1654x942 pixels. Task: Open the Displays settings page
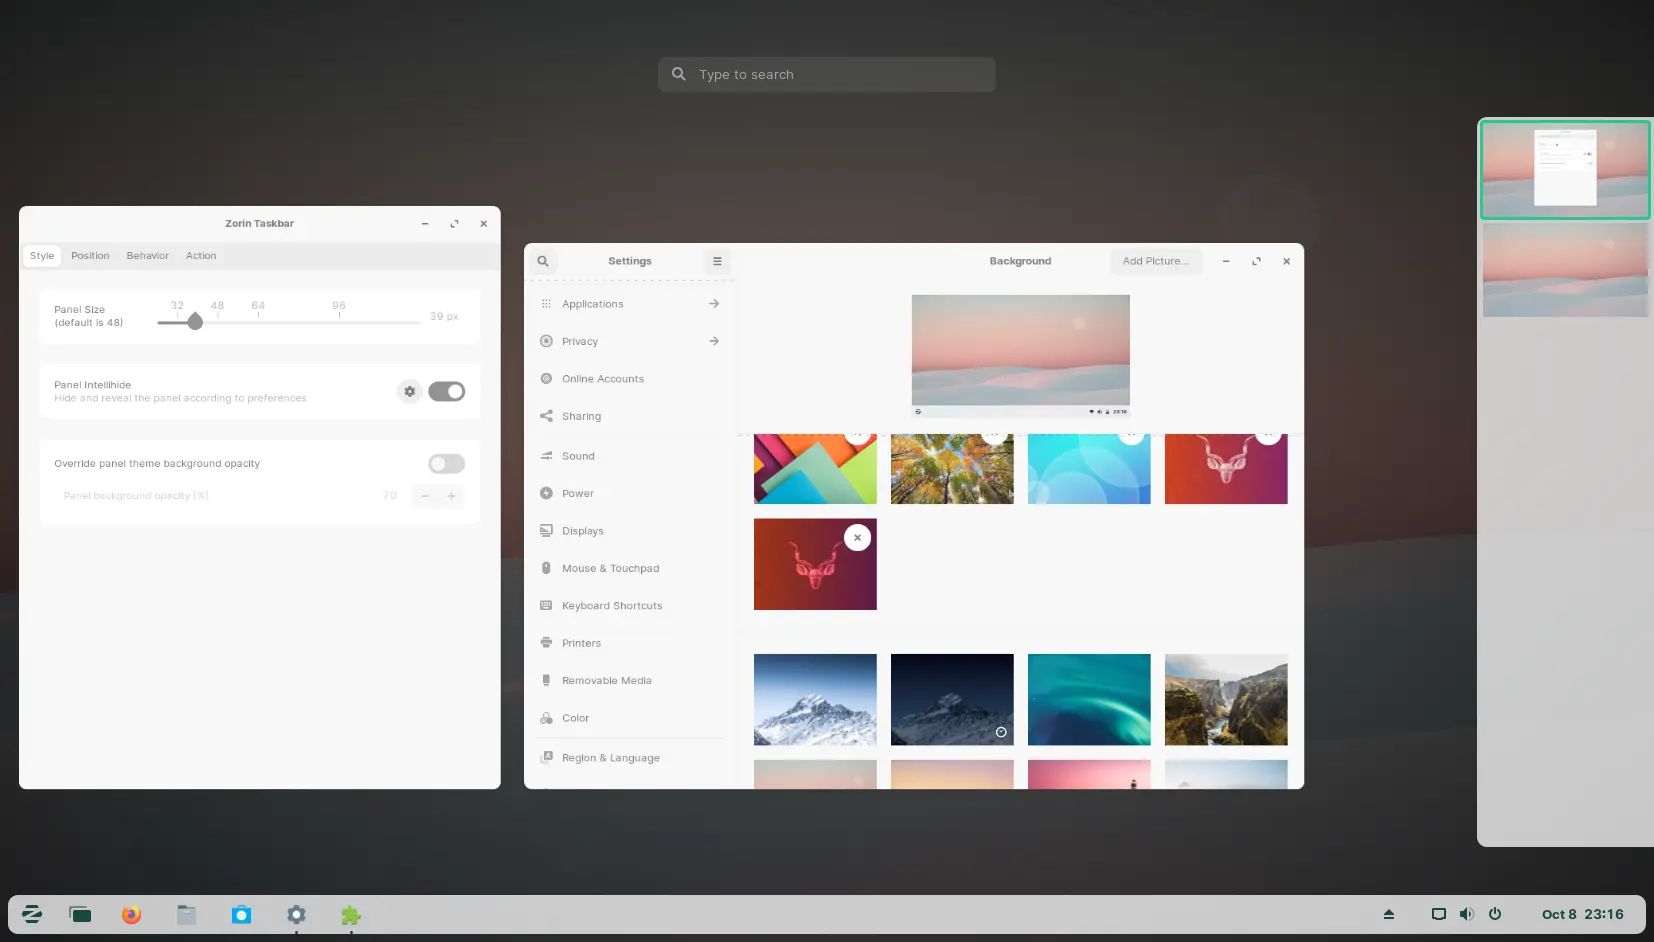pos(582,531)
